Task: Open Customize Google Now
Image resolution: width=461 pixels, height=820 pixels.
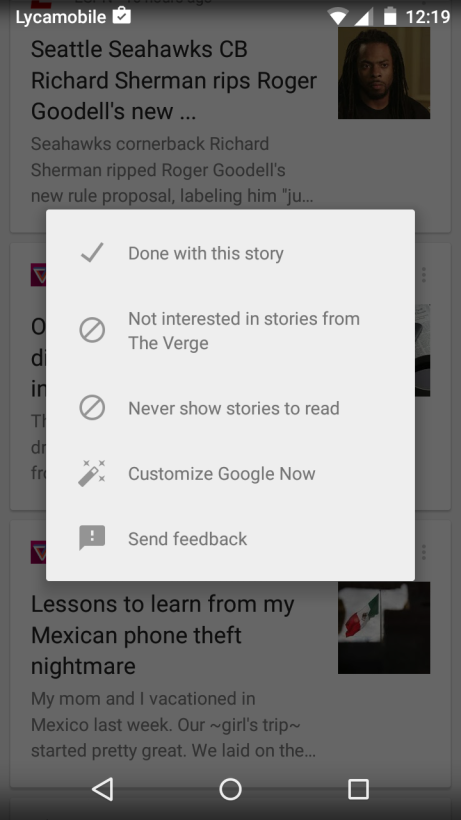Action: [230, 473]
